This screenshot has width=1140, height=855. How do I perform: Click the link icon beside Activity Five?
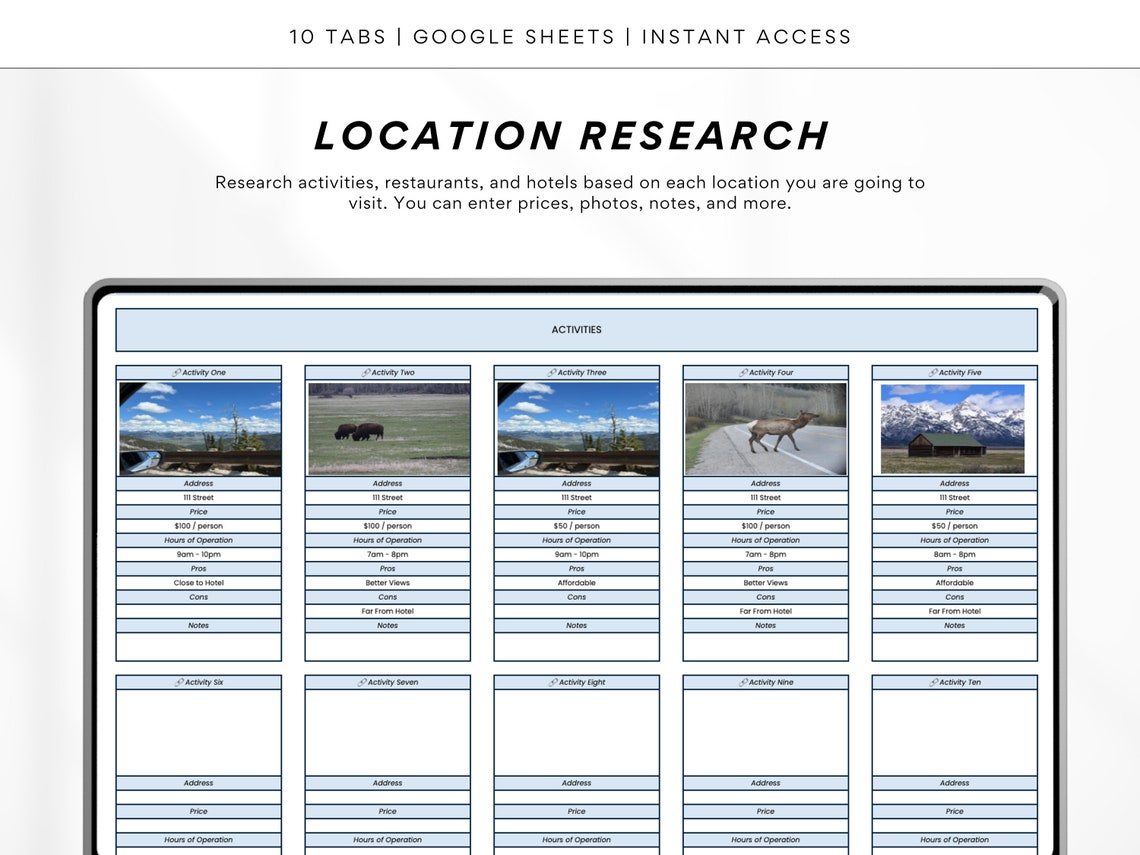click(931, 371)
